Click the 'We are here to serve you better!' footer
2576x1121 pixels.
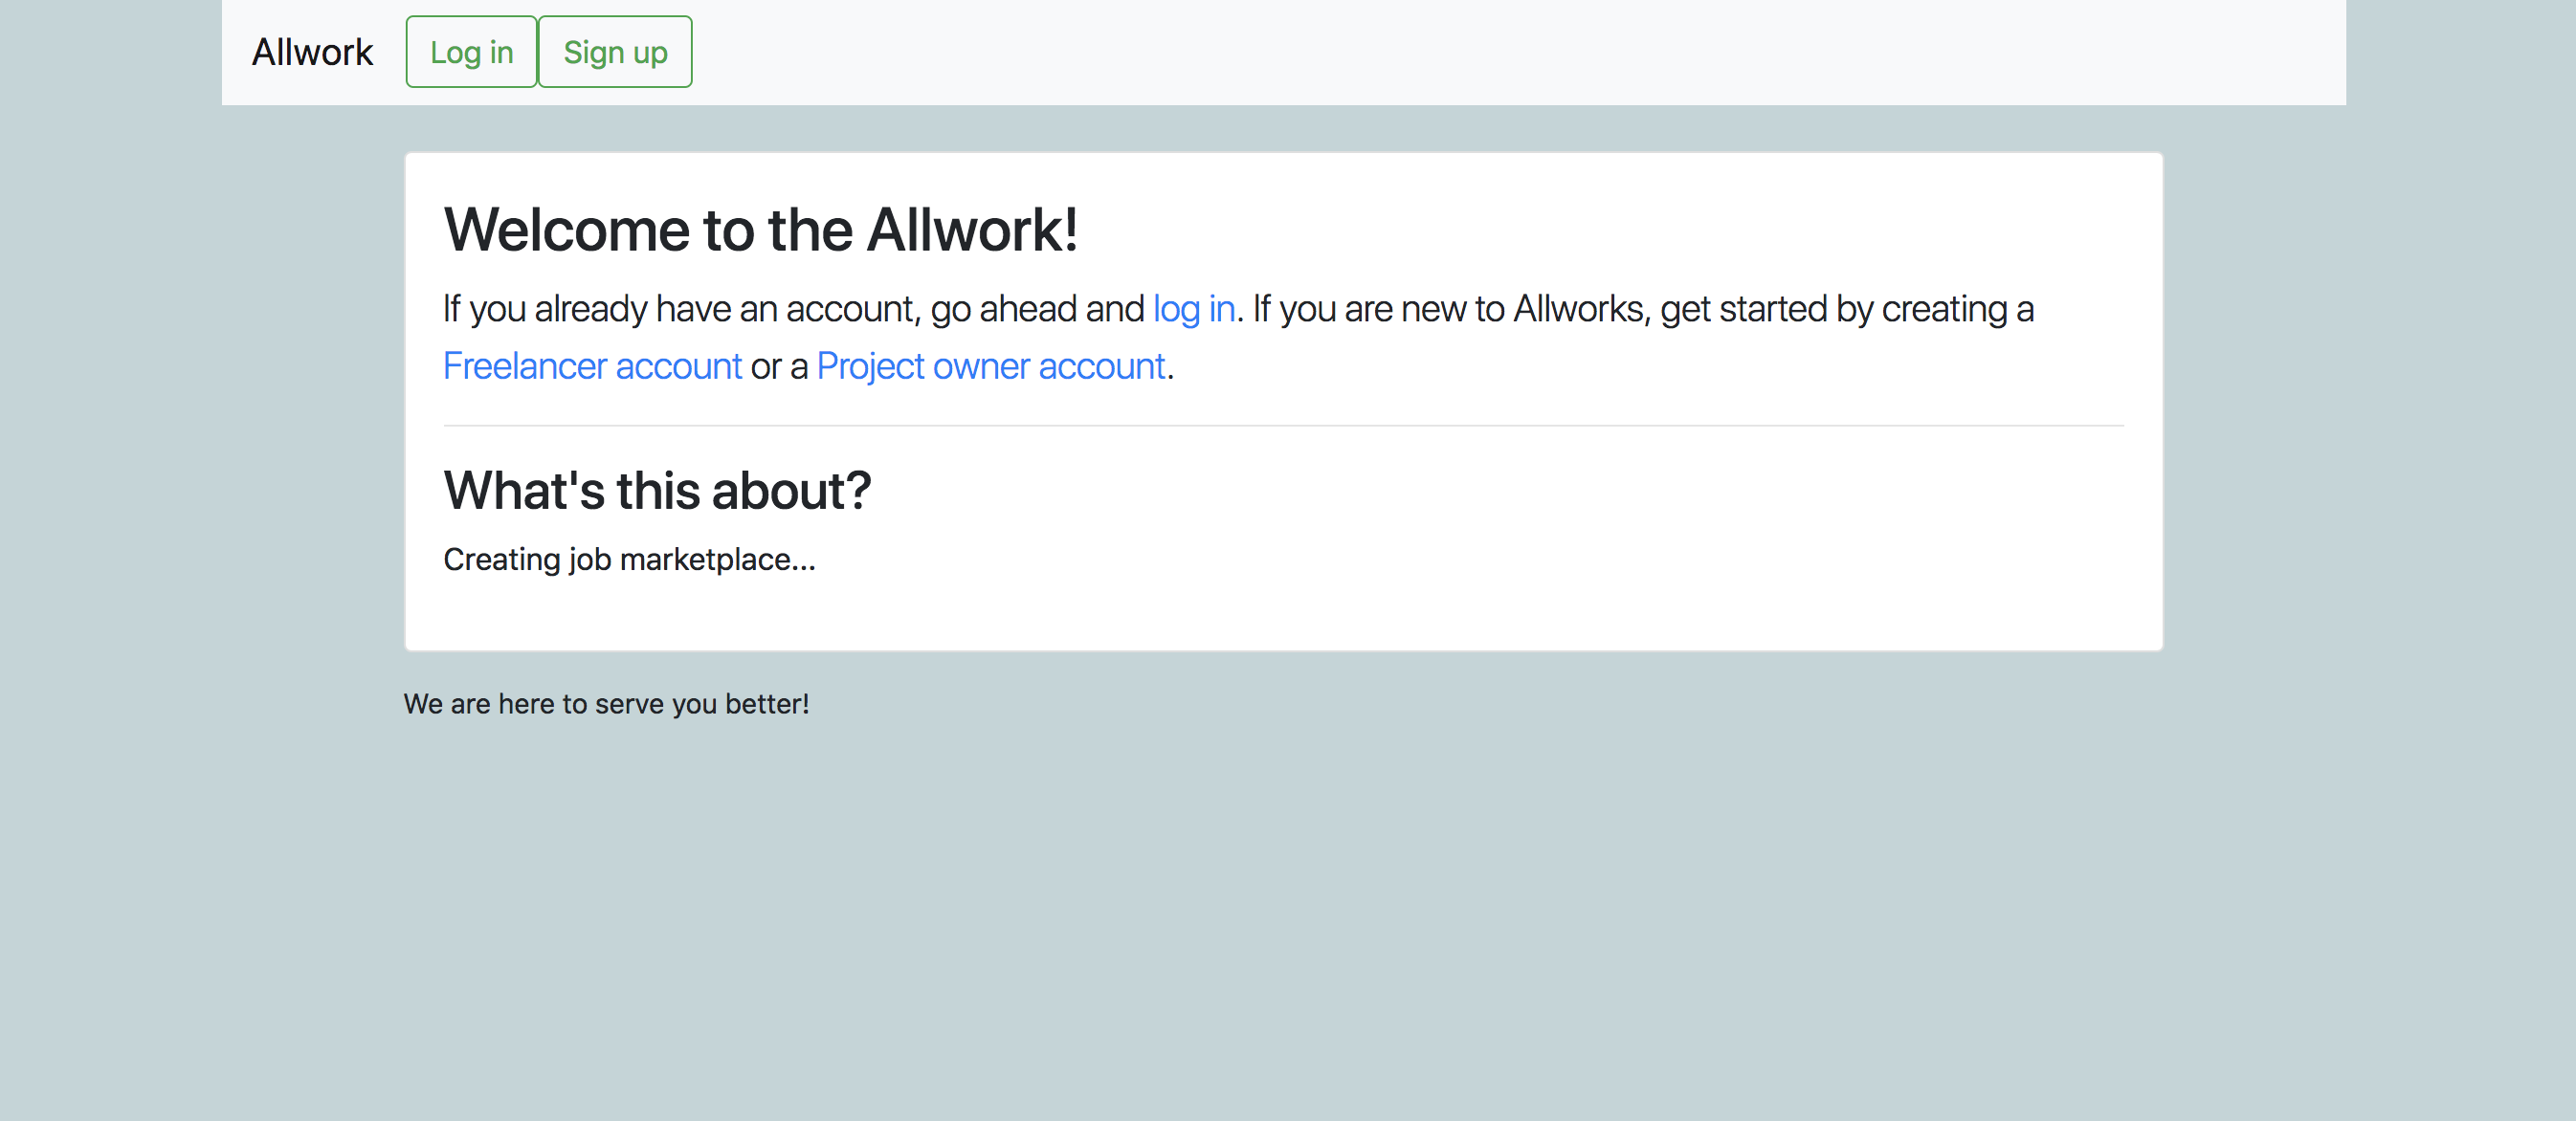606,704
